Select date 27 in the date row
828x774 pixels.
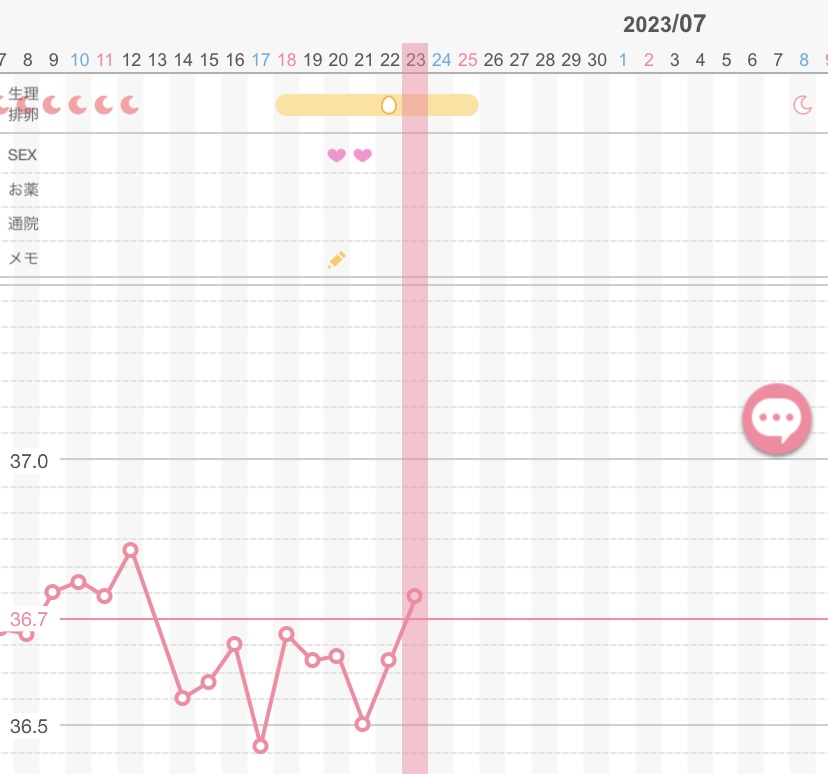coord(519,60)
